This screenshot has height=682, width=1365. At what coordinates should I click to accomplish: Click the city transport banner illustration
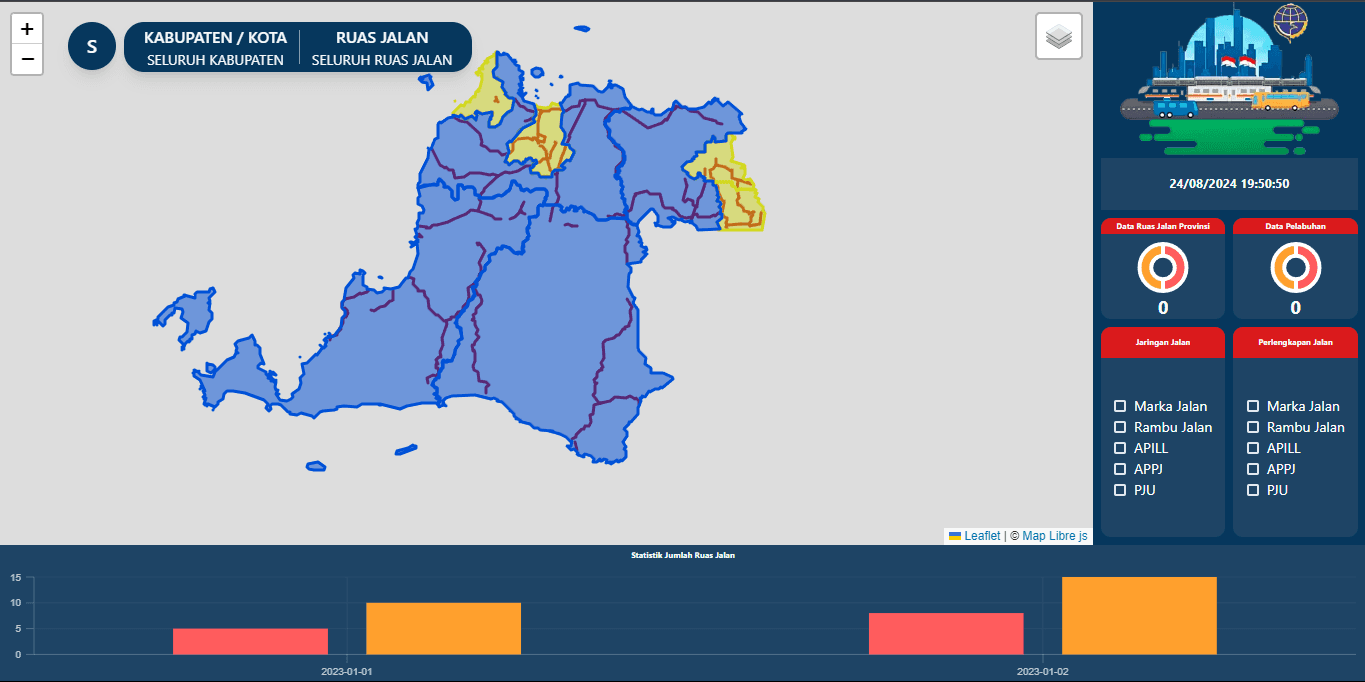coord(1229,80)
